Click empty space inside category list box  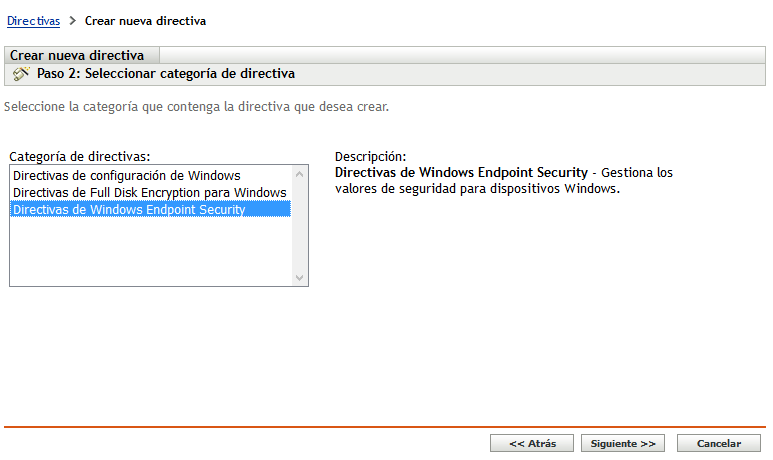(150, 252)
